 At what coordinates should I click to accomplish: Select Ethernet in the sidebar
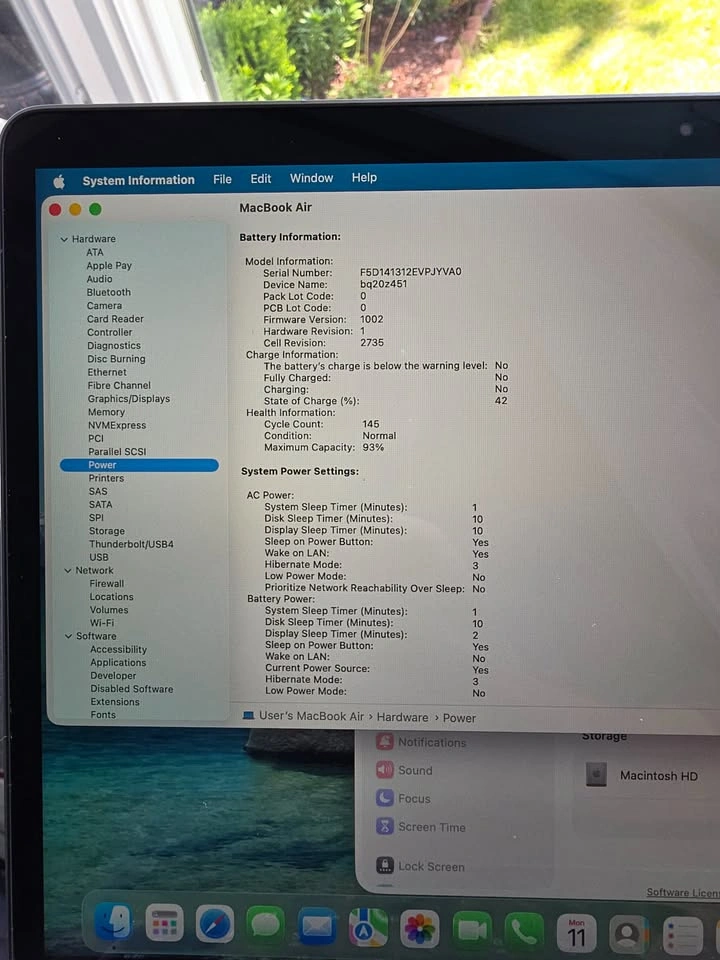click(107, 372)
